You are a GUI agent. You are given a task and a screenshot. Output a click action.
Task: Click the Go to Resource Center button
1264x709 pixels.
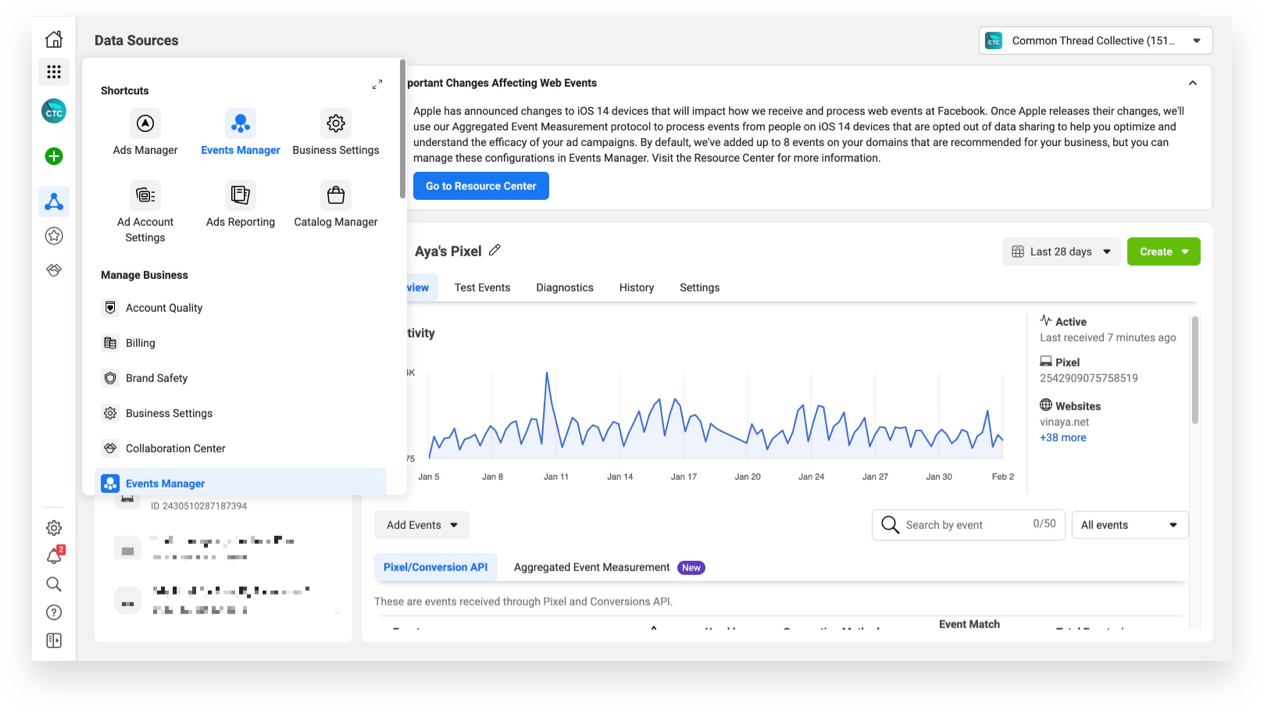point(481,186)
